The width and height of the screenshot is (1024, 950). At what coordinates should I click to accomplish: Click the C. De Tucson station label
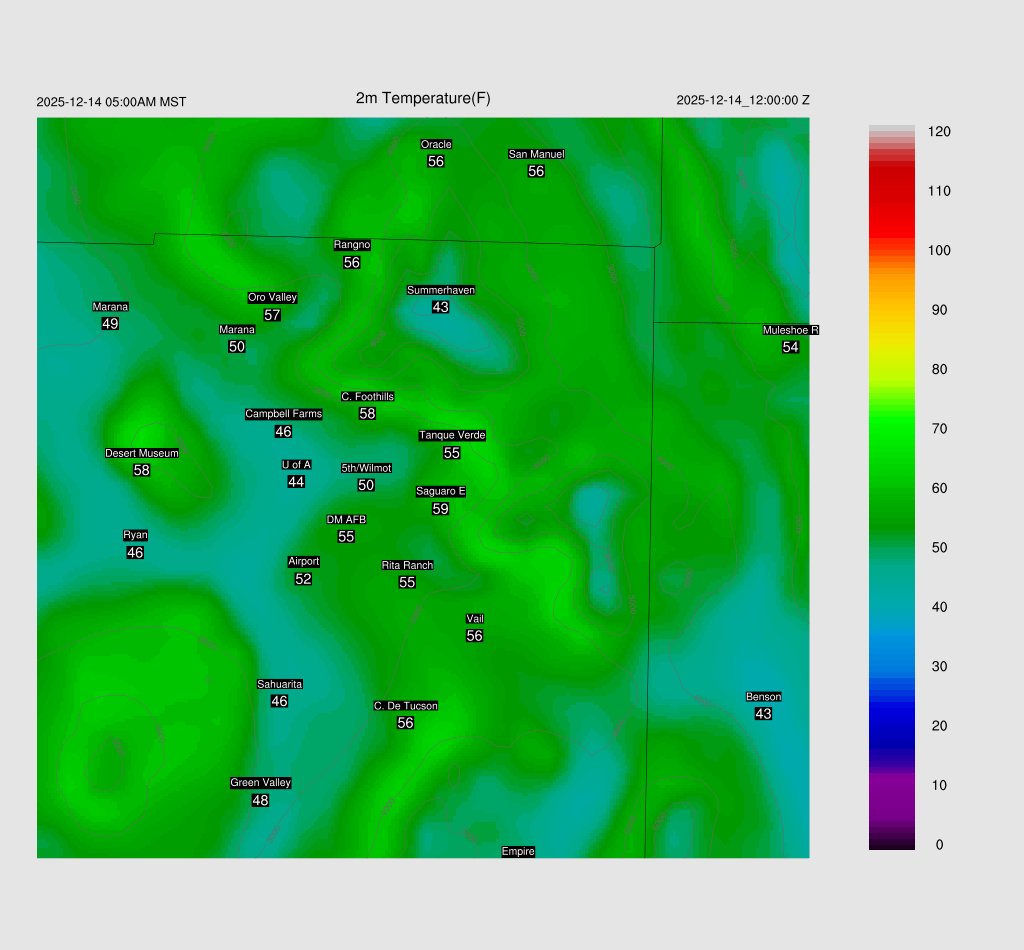405,706
